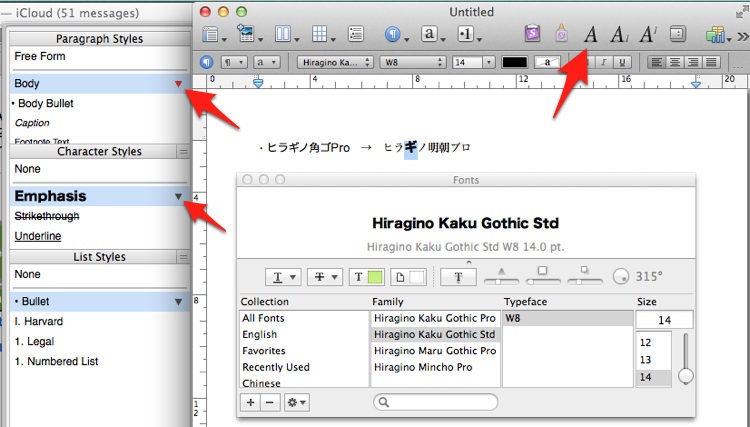The height and width of the screenshot is (427, 750).
Task: Select Favorites in the font Collection list
Action: pyautogui.click(x=264, y=351)
